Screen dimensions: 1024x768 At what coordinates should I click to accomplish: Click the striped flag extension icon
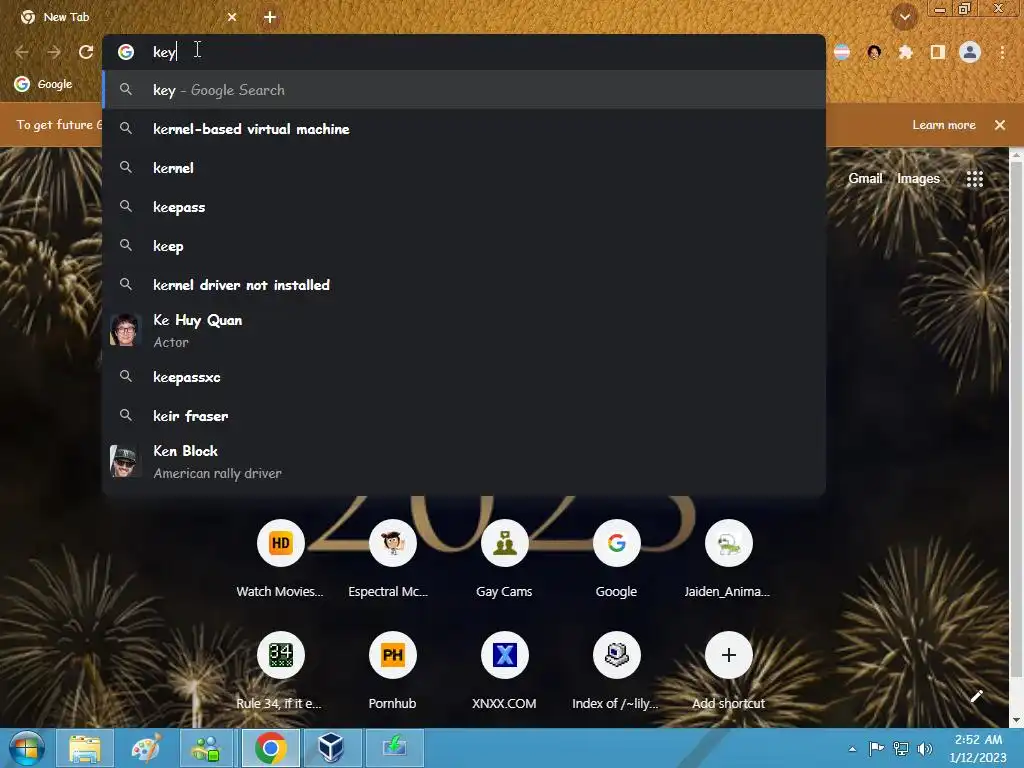842,52
